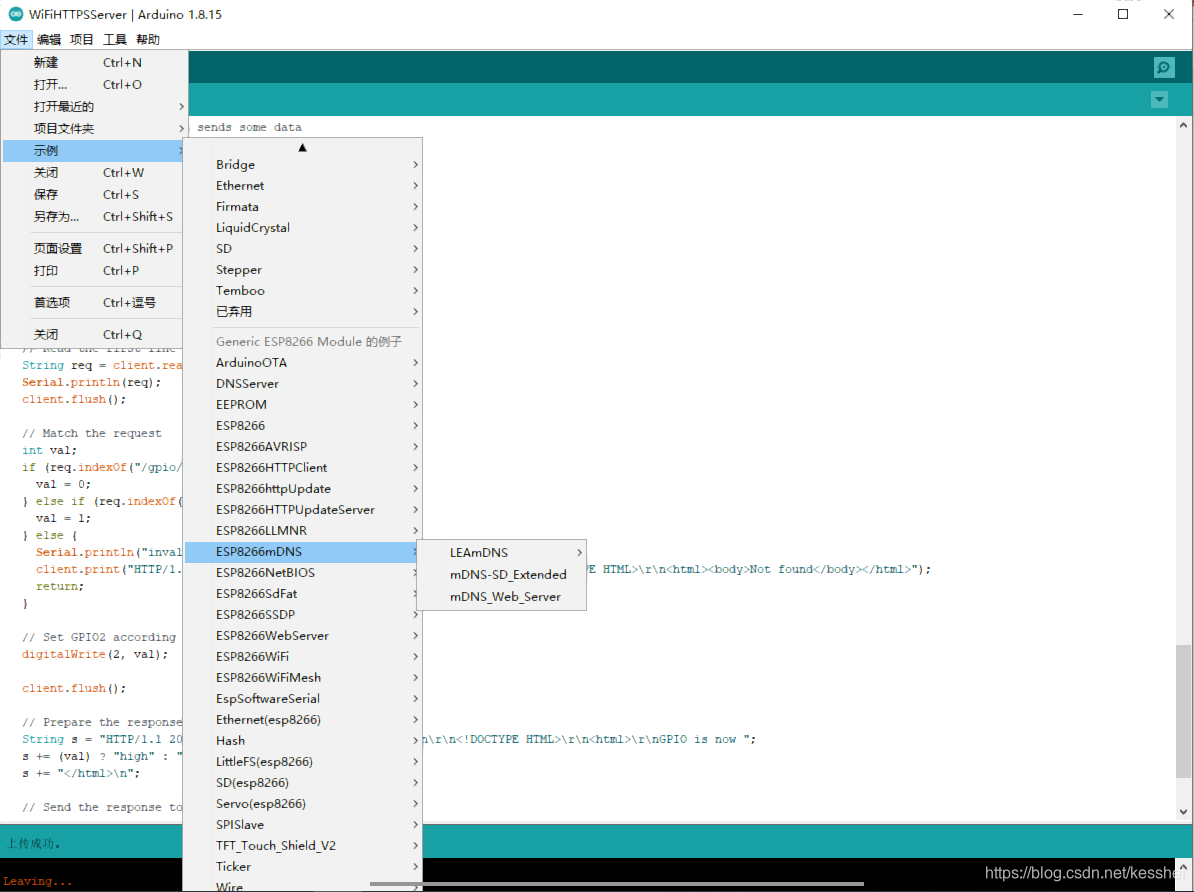Choose 保存 from the file menu
Screen dimensions: 1194x892
coord(94,195)
